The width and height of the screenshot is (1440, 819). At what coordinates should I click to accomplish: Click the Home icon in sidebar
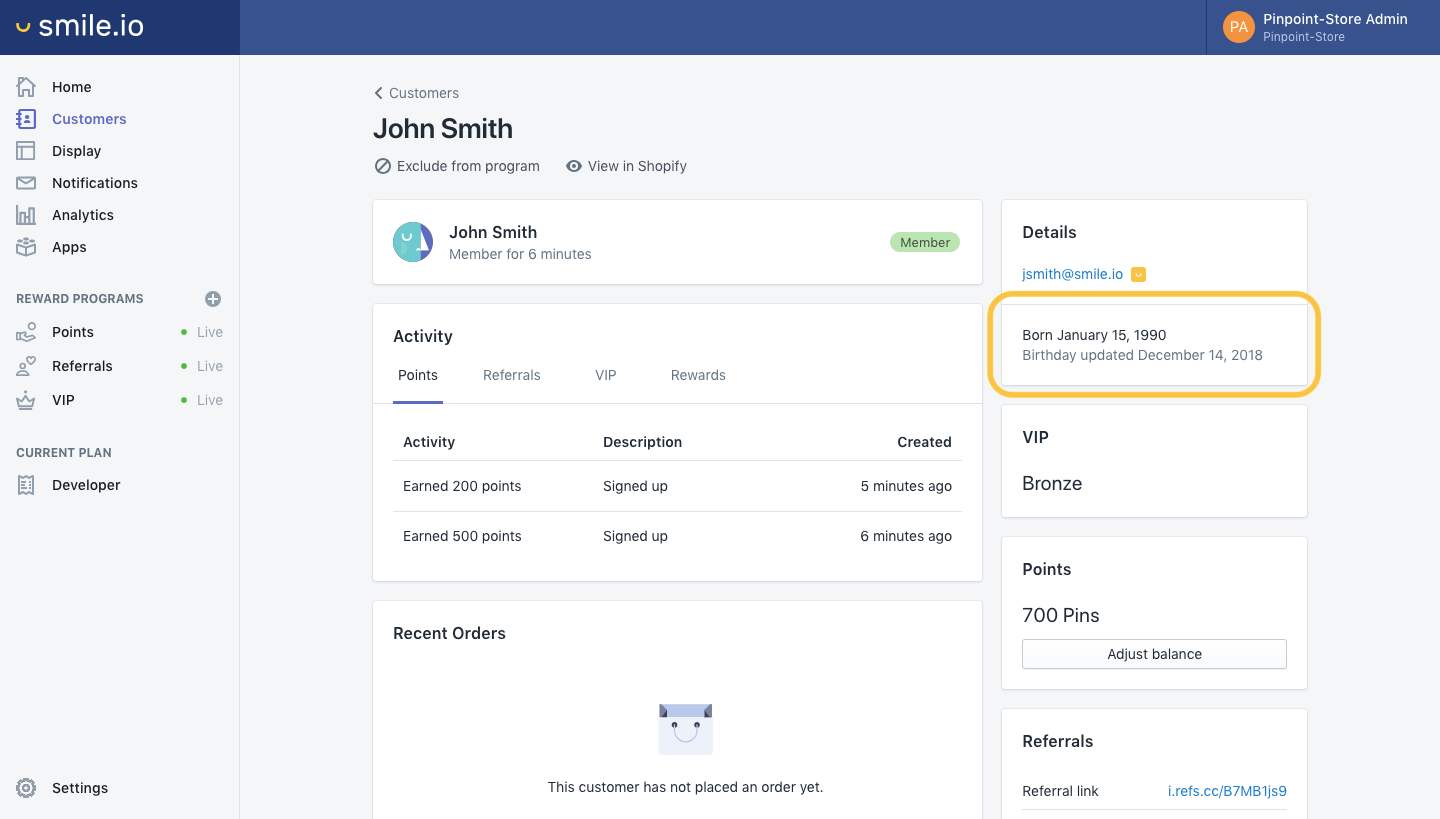pos(26,87)
